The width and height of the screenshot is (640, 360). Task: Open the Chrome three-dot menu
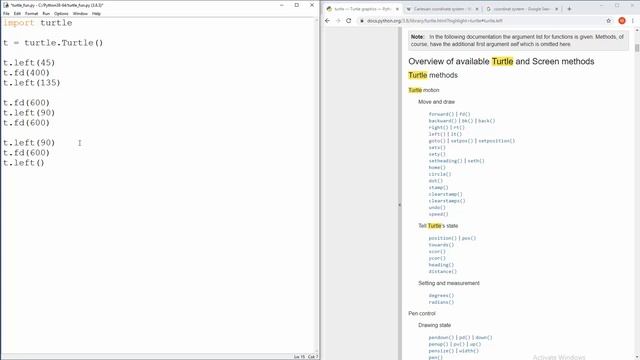(x=633, y=21)
